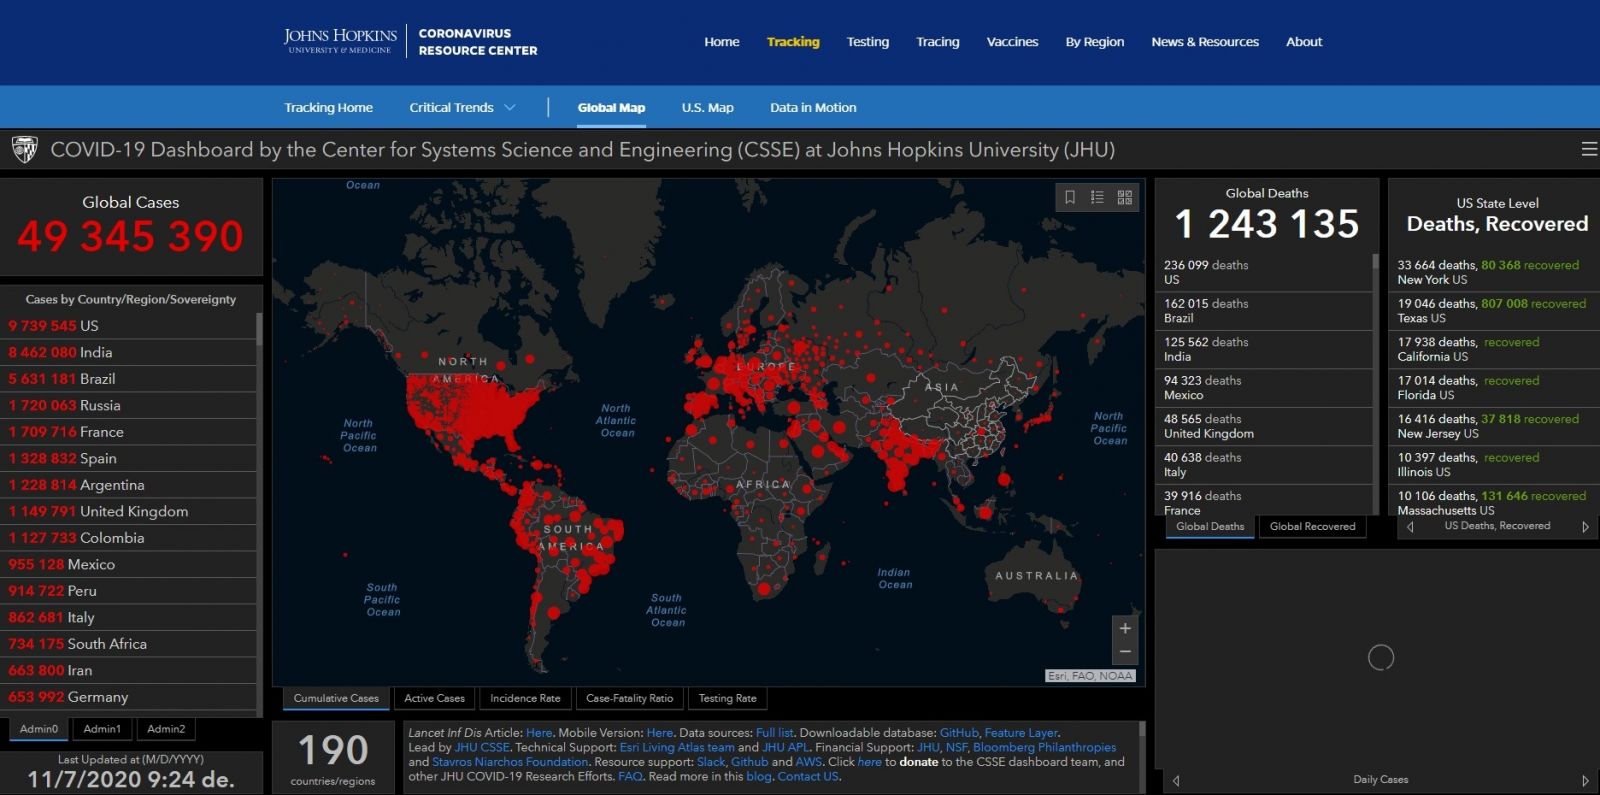The width and height of the screenshot is (1600, 795).
Task: Select the Germany row in cases list
Action: 128,697
